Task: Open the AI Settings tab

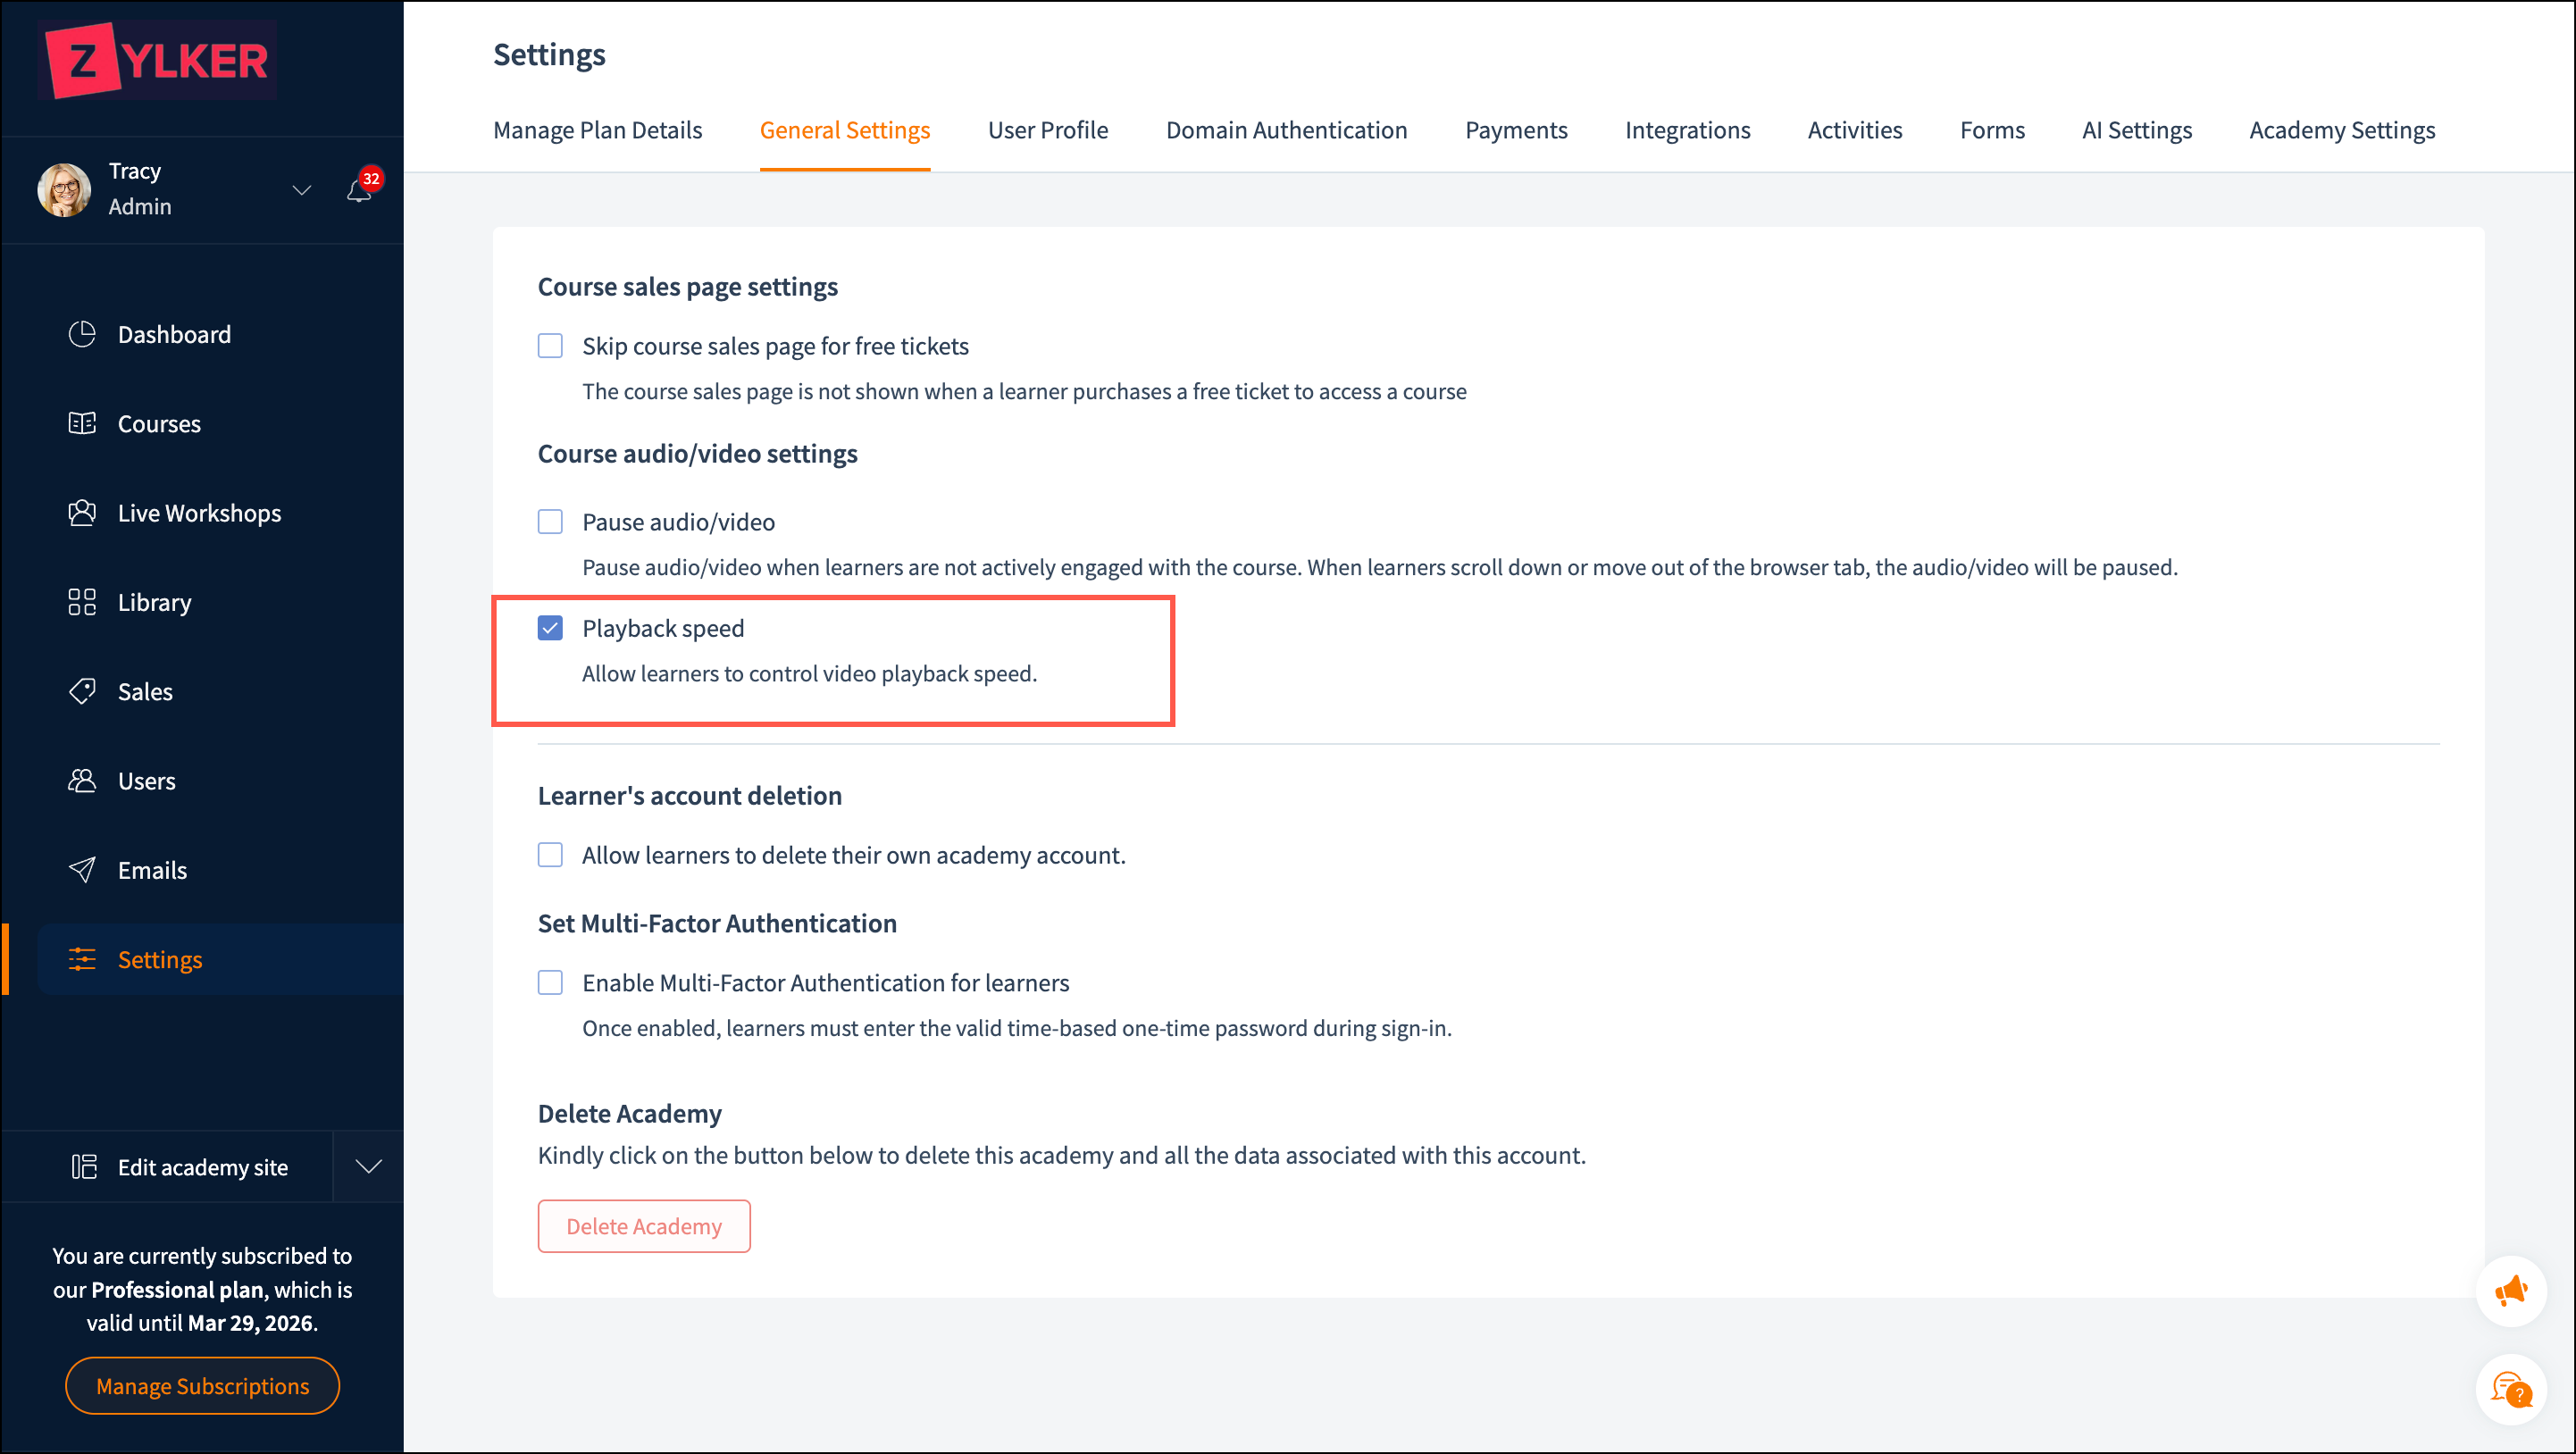Action: [2136, 130]
